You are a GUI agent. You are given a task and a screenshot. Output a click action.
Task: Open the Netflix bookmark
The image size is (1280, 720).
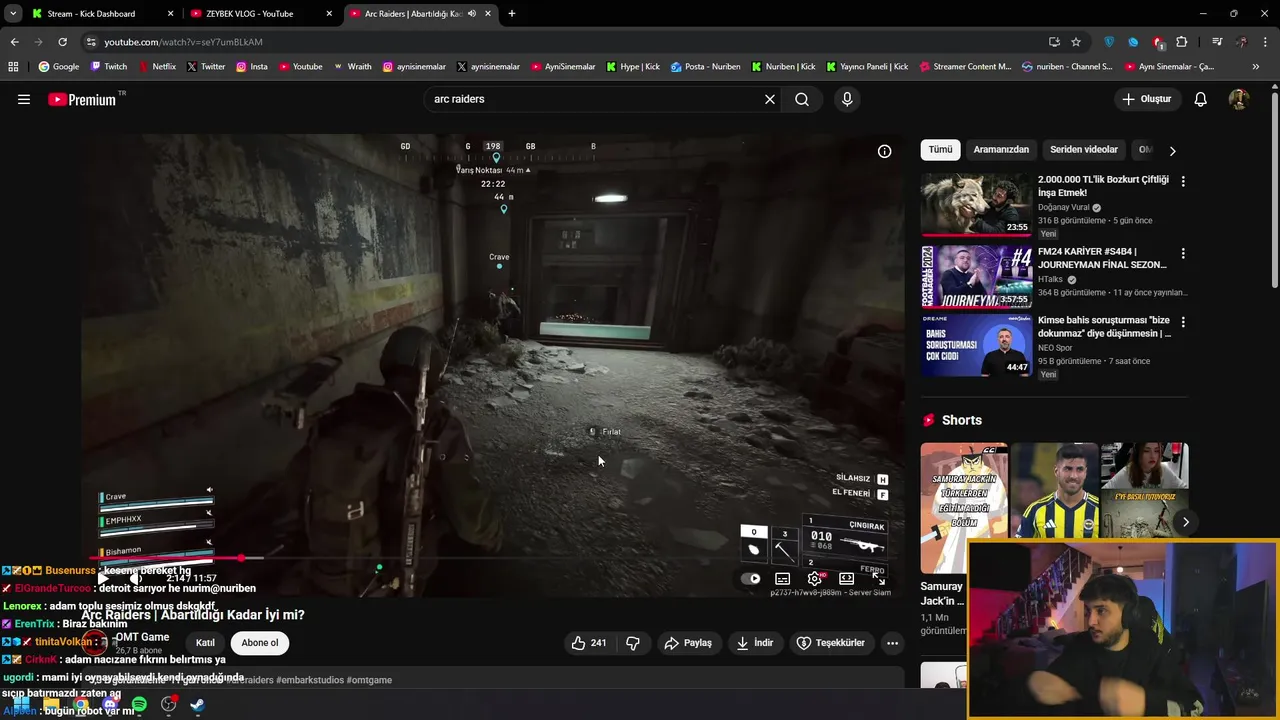(156, 67)
